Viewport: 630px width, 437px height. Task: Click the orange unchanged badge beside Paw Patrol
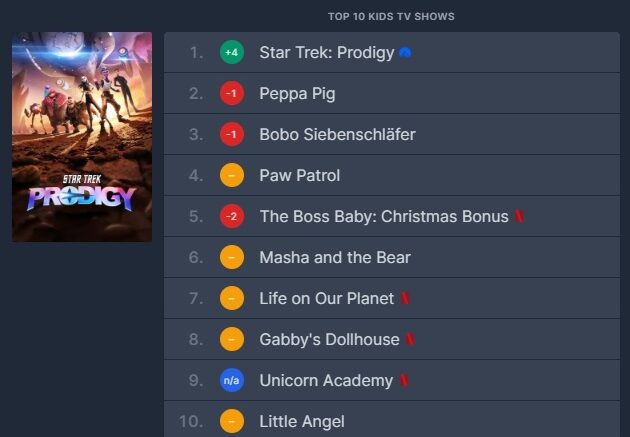tap(232, 175)
